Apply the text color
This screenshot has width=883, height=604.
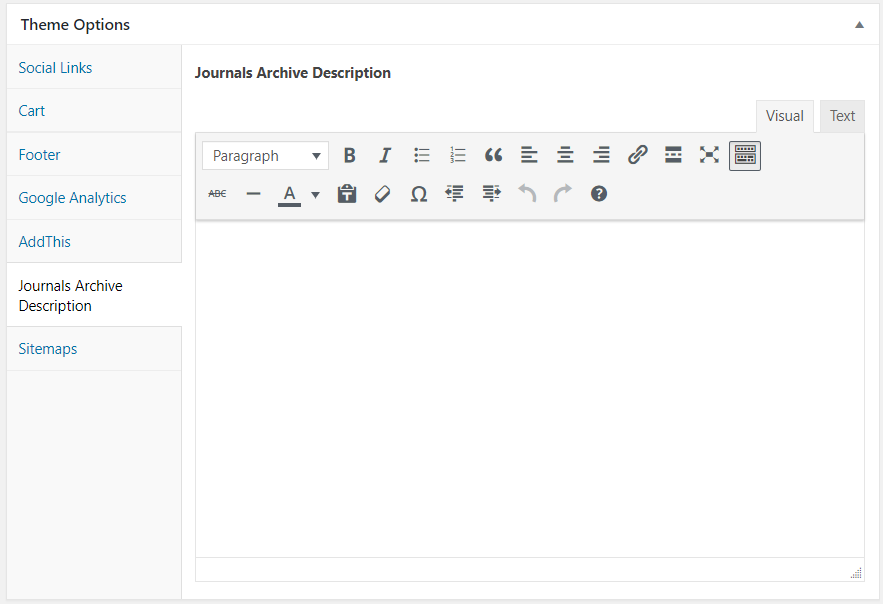click(x=289, y=194)
